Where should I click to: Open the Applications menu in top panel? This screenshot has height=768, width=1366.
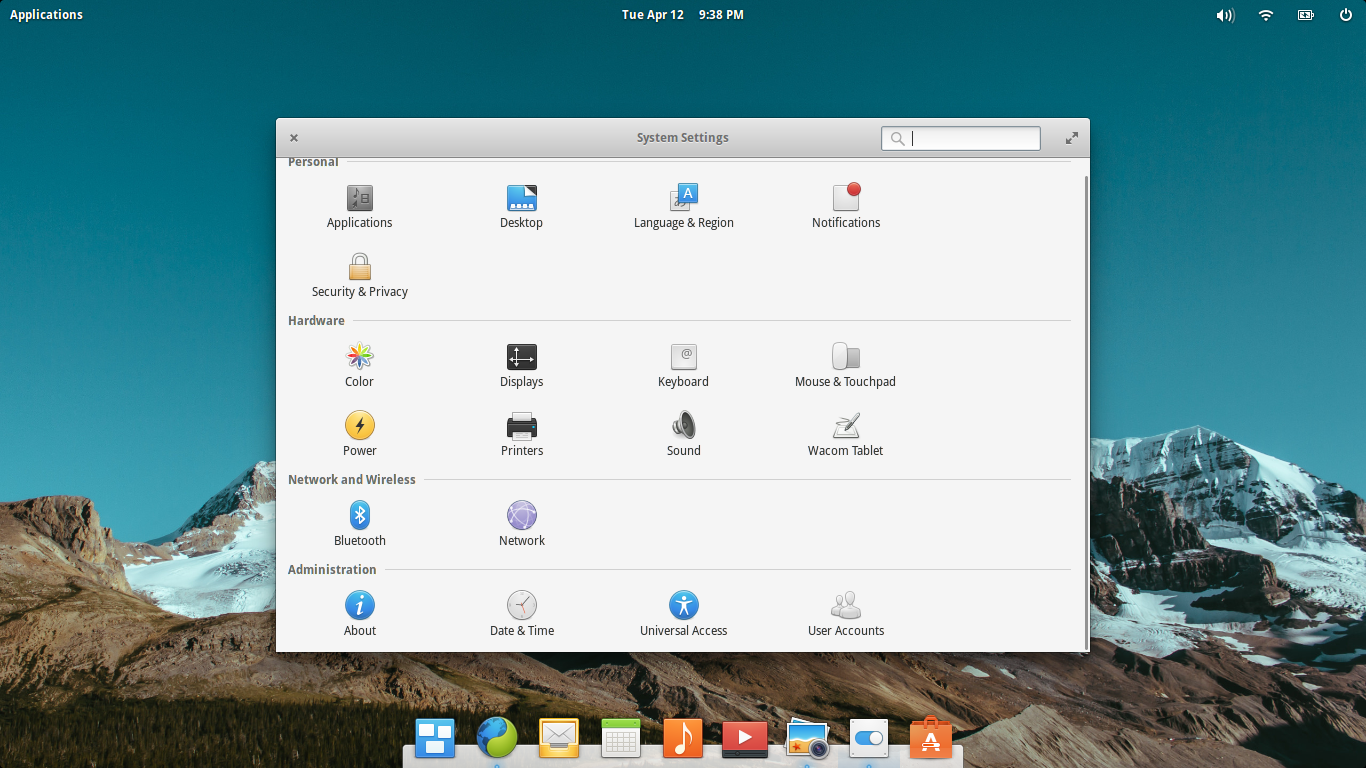[x=46, y=15]
